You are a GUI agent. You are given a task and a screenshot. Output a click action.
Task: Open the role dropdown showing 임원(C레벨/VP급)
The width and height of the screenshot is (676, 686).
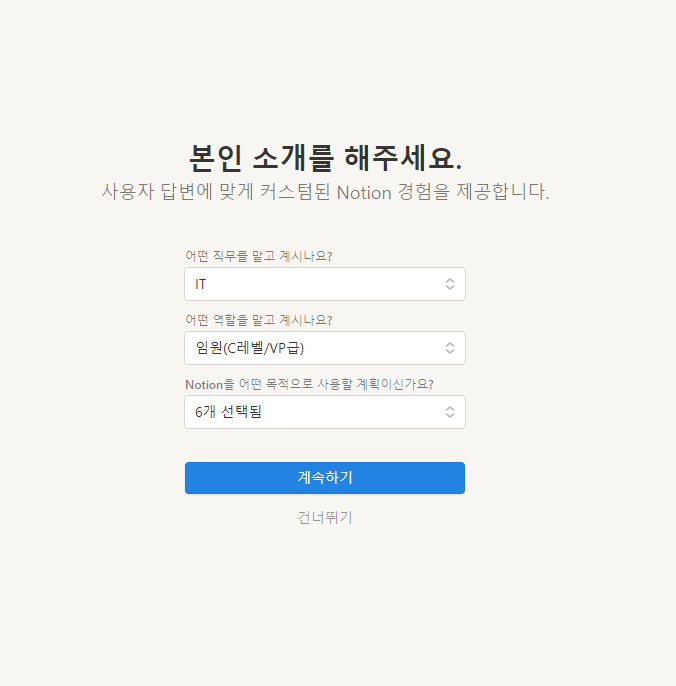[x=325, y=348]
